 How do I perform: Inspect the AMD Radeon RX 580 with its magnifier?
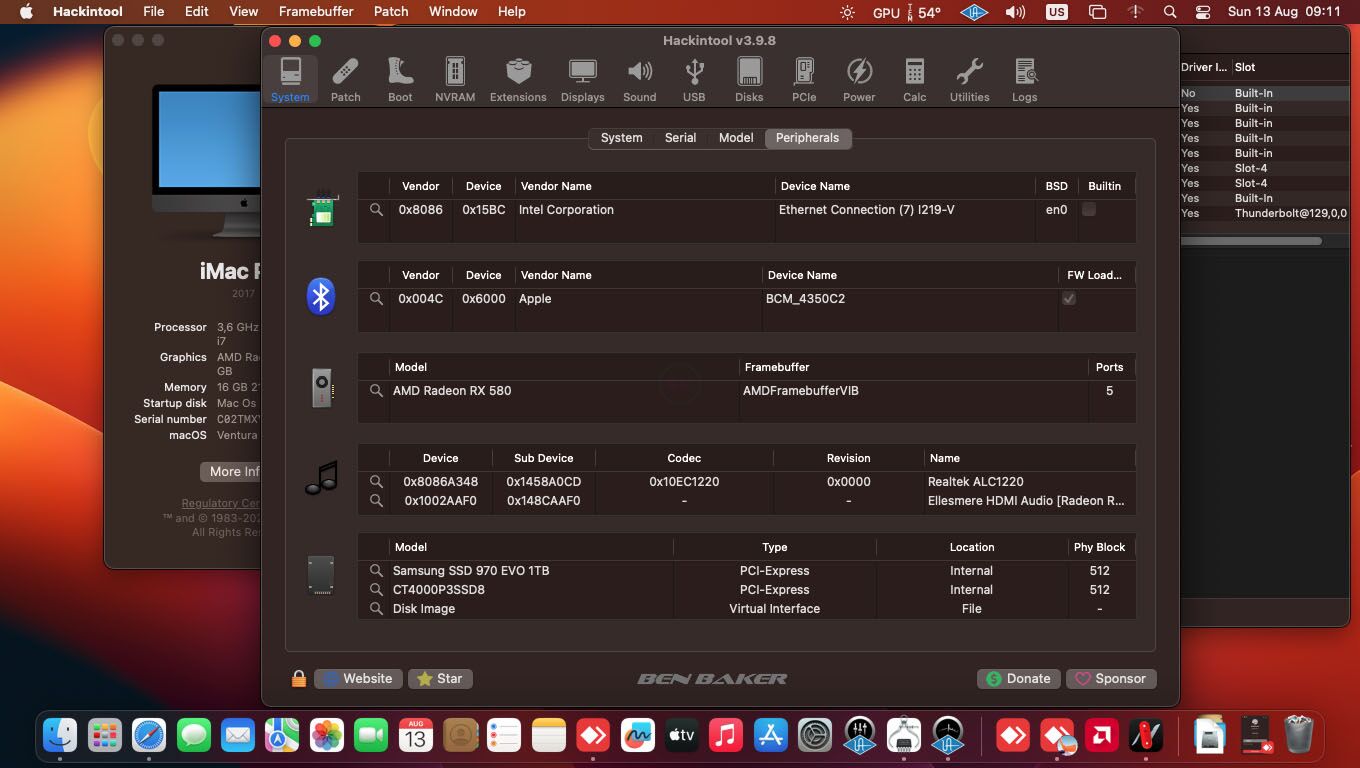(376, 390)
